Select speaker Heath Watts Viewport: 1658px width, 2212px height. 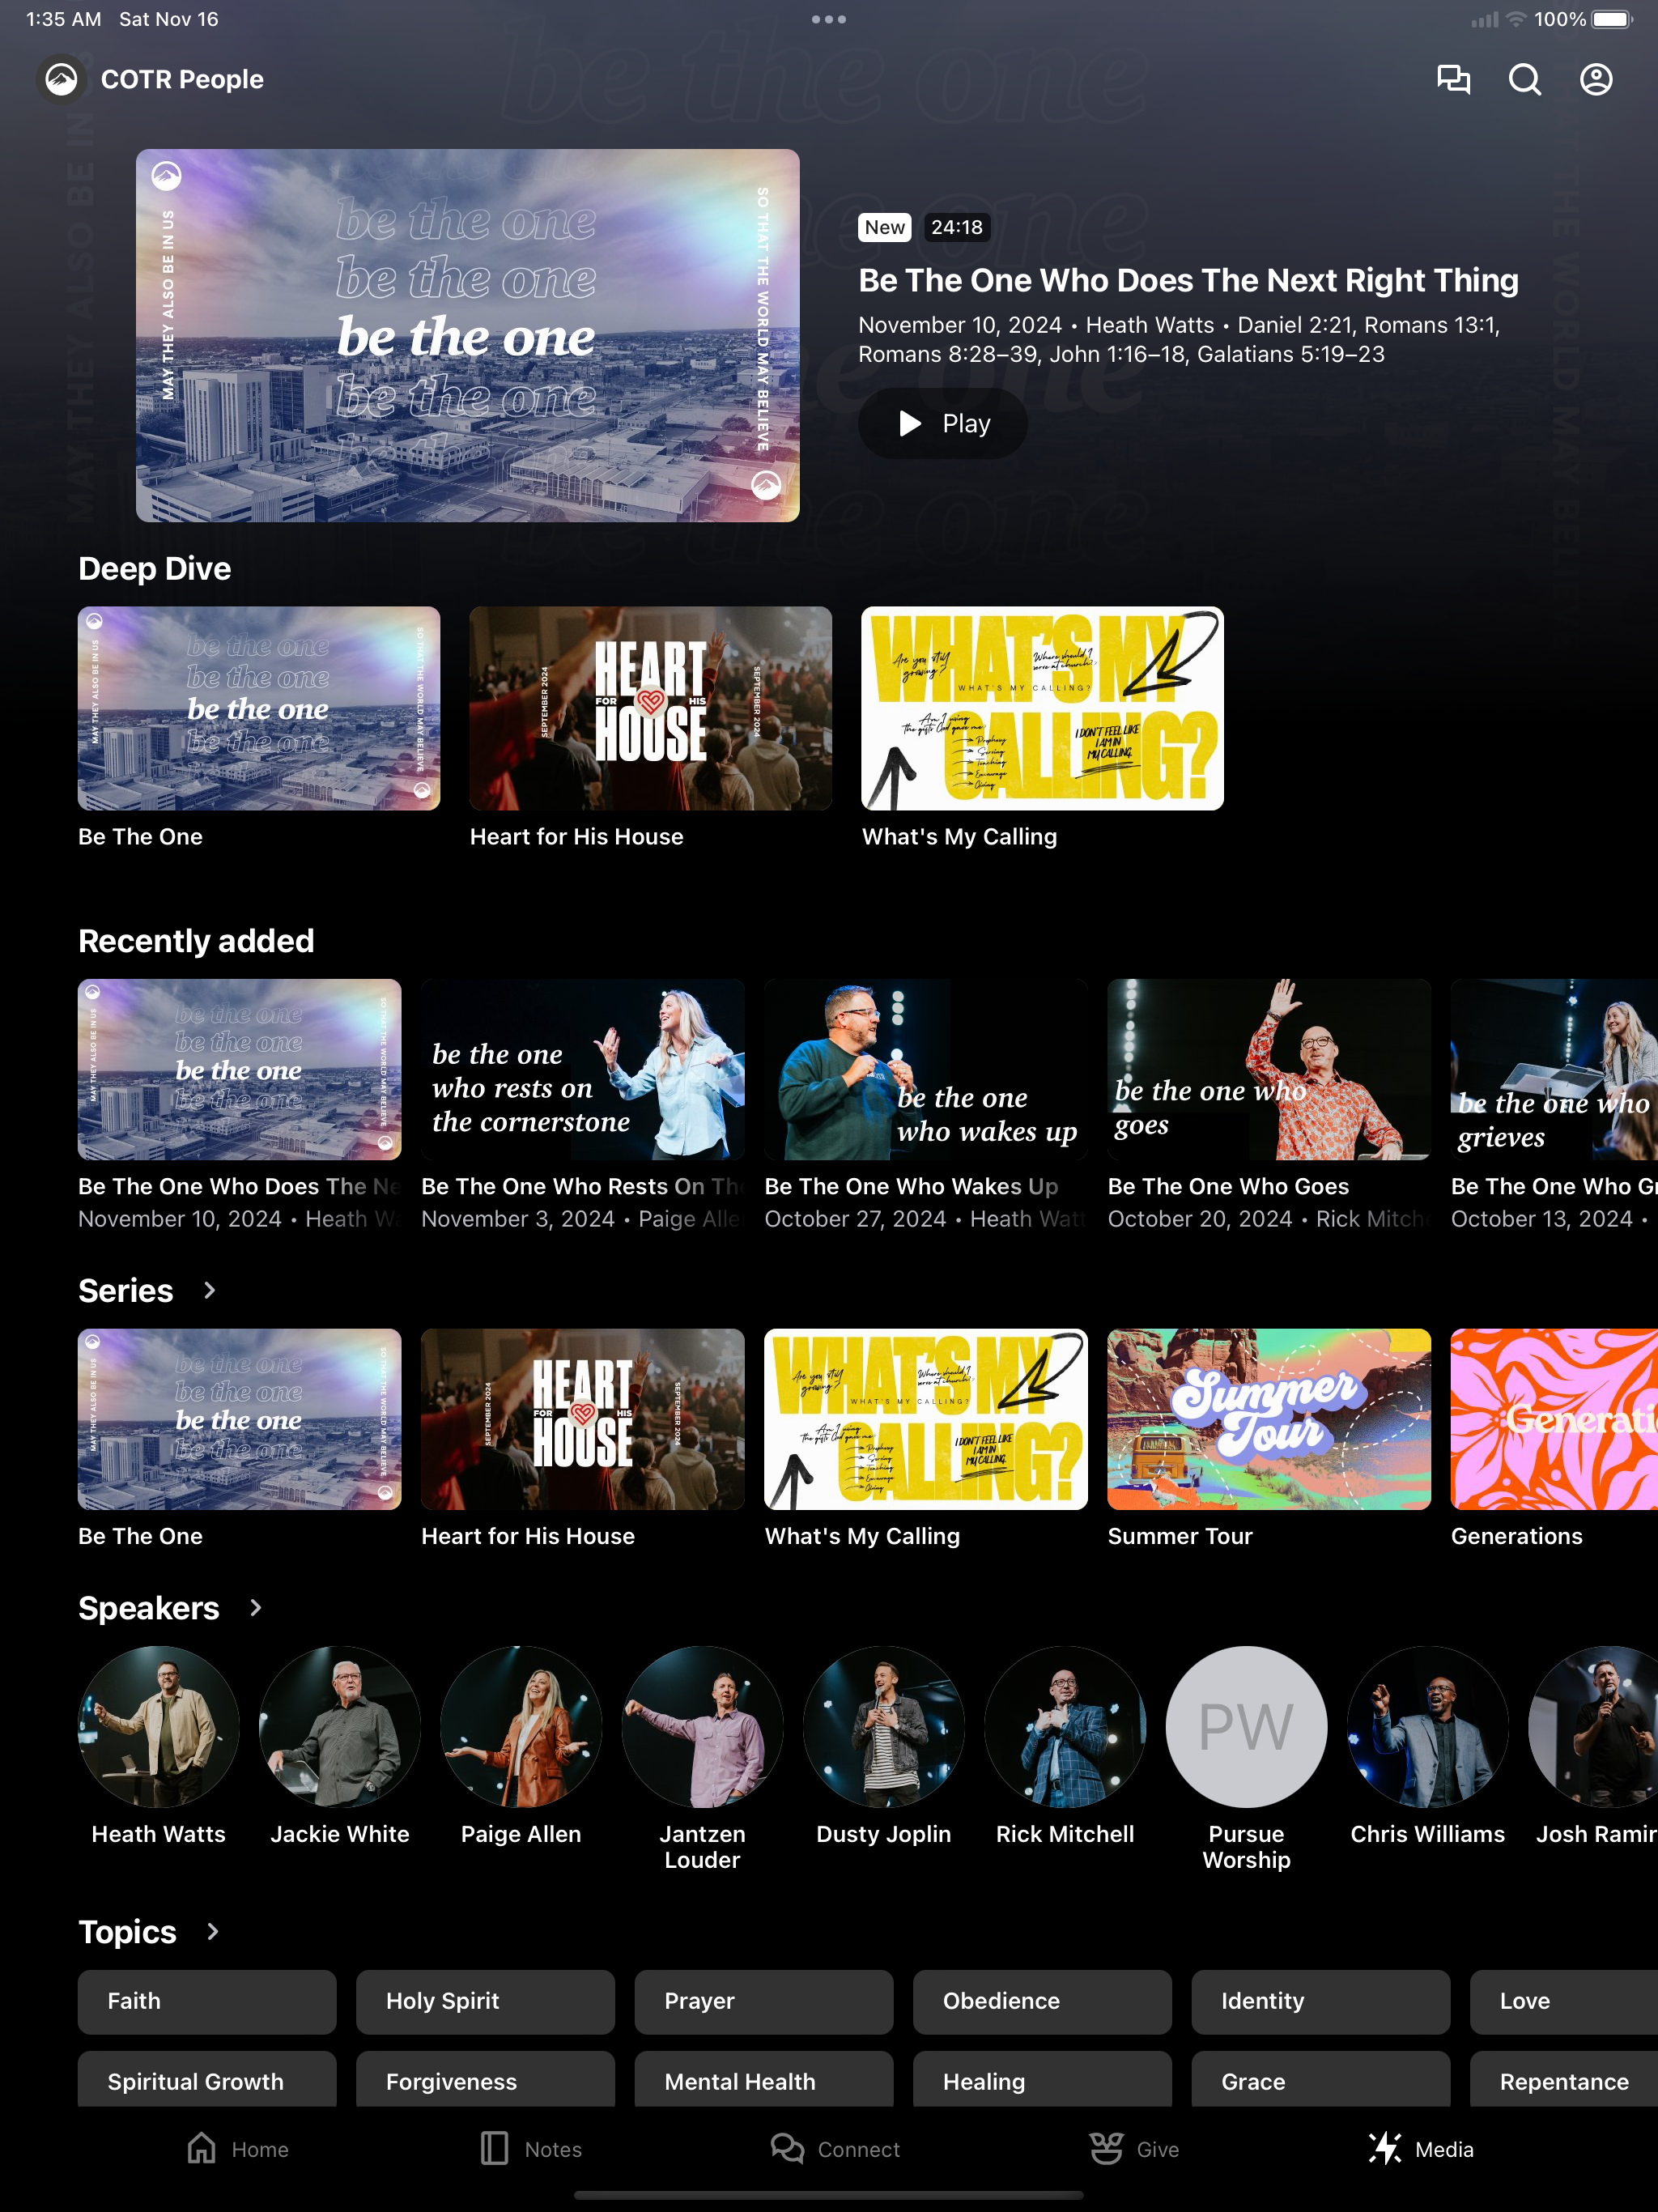click(x=159, y=1727)
